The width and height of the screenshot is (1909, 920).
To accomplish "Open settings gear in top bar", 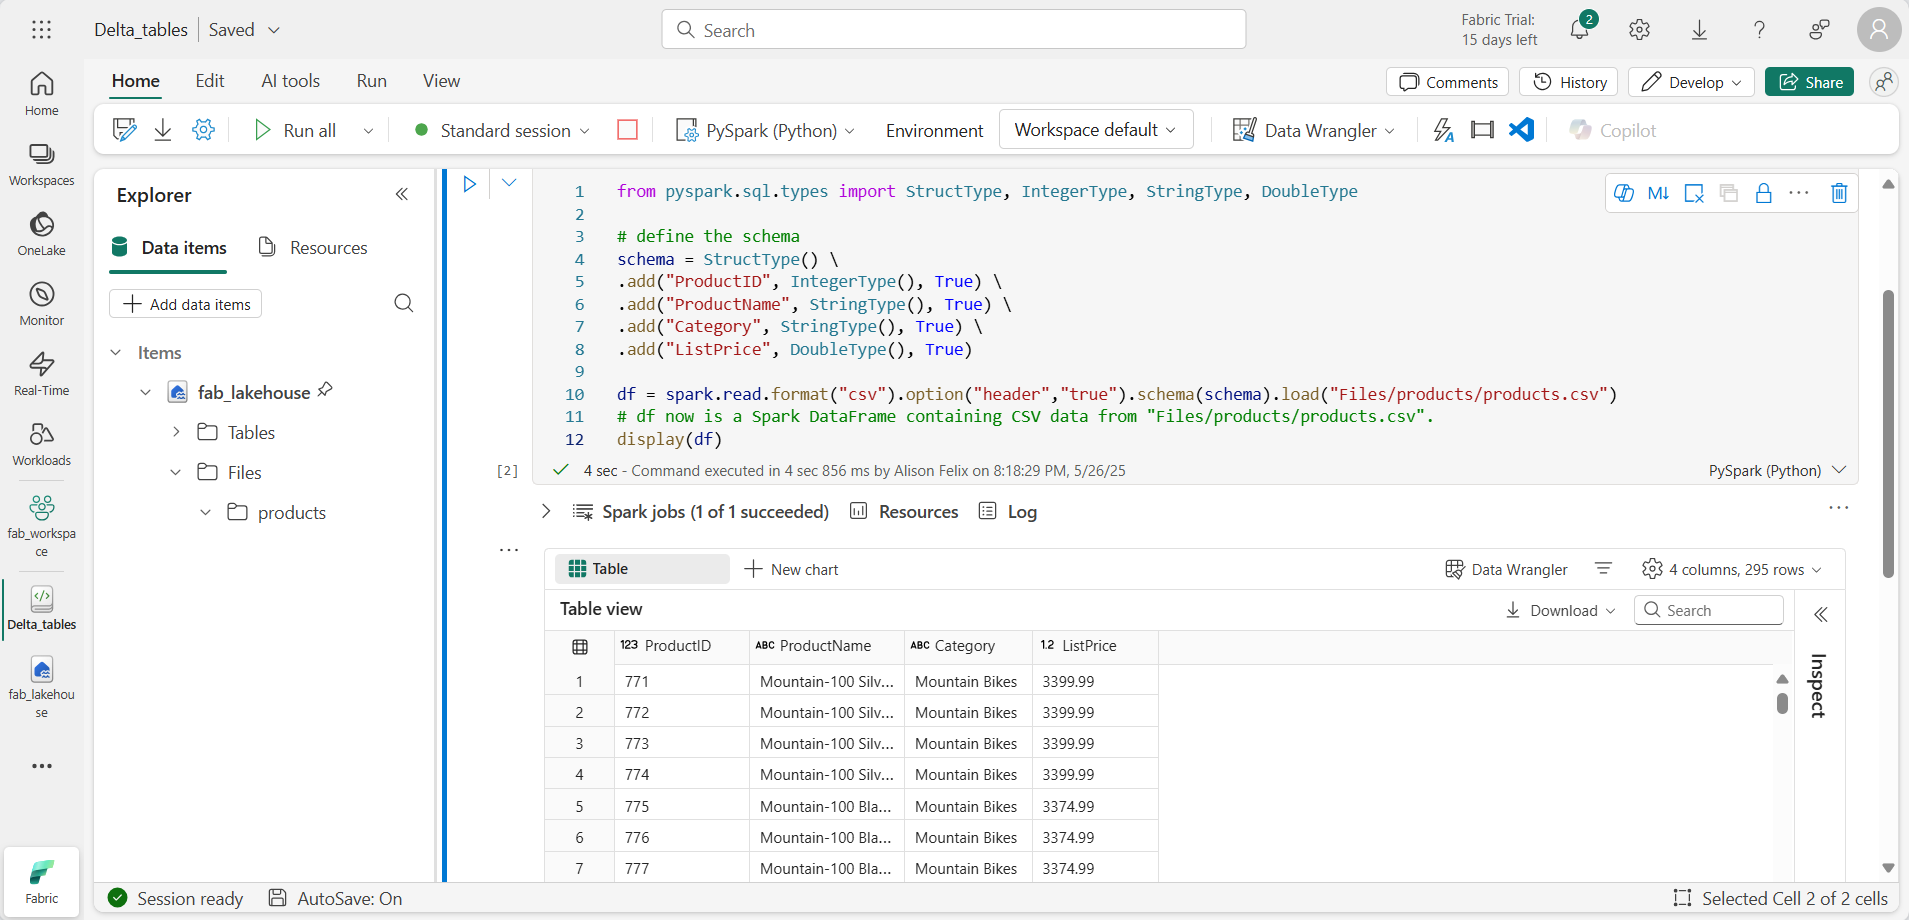I will [x=1639, y=30].
